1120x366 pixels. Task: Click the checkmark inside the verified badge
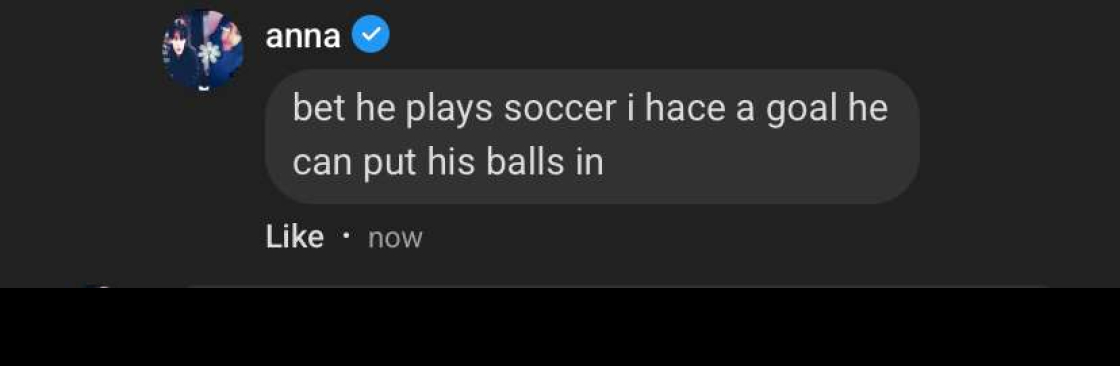click(x=371, y=35)
